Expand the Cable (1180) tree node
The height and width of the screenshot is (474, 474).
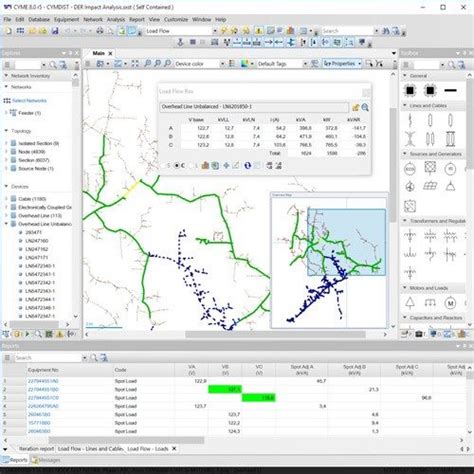click(6, 199)
